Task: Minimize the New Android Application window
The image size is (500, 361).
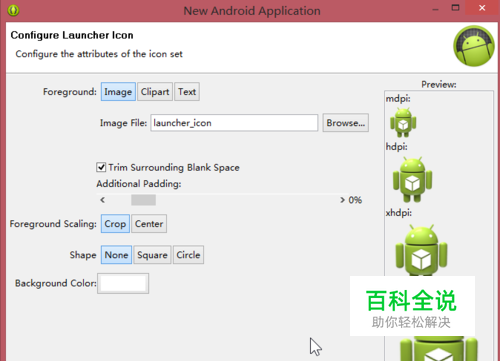Action: click(x=435, y=9)
